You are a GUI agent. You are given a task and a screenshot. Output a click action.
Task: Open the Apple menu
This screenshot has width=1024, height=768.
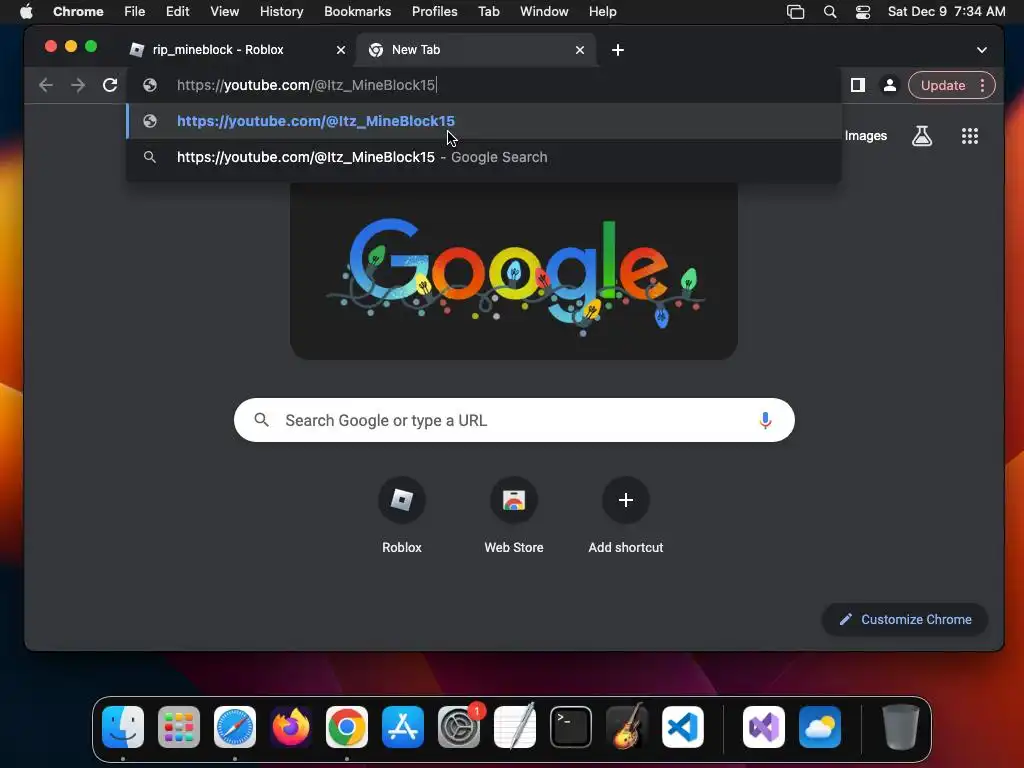click(26, 11)
